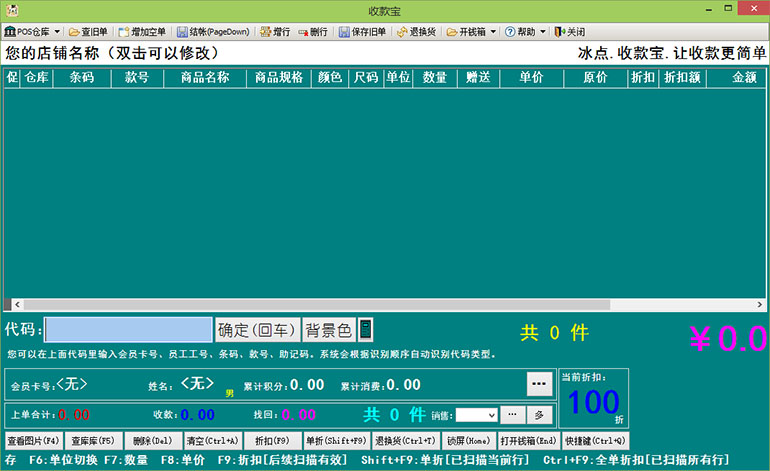Click the 保存旧单 save icon
Image resolution: width=770 pixels, height=471 pixels.
(x=362, y=32)
